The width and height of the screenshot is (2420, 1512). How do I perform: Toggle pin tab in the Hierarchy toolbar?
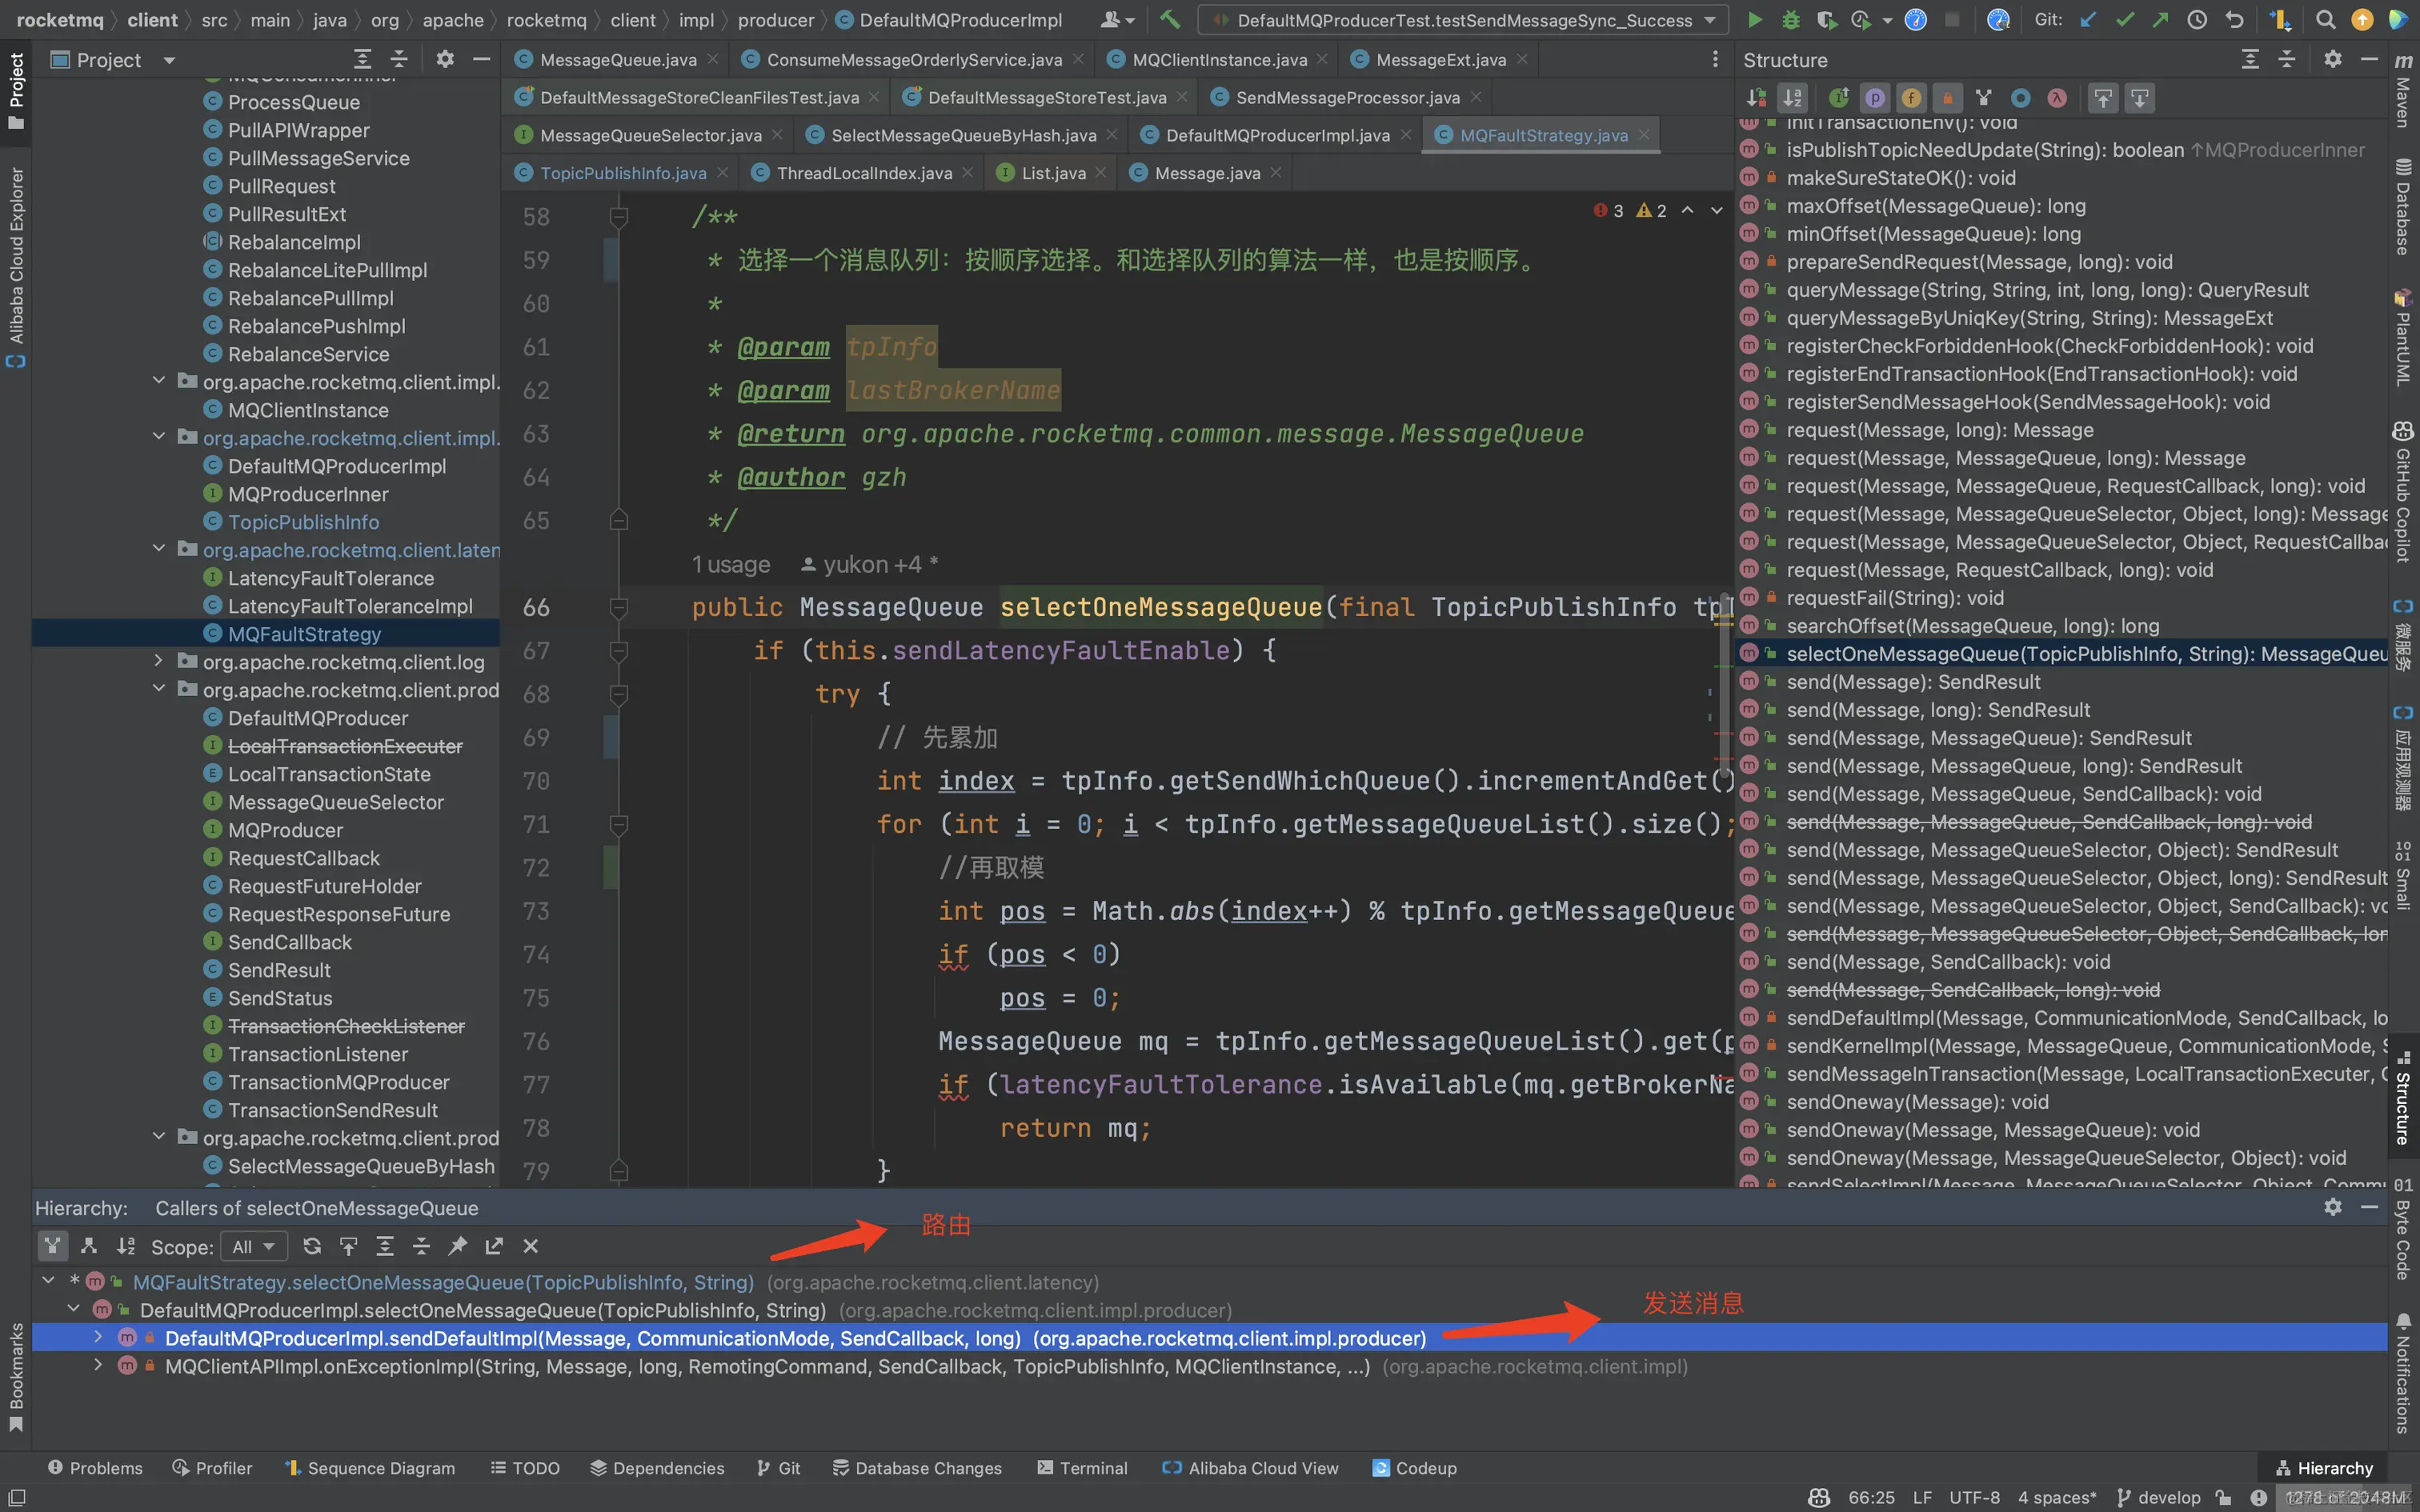click(458, 1246)
